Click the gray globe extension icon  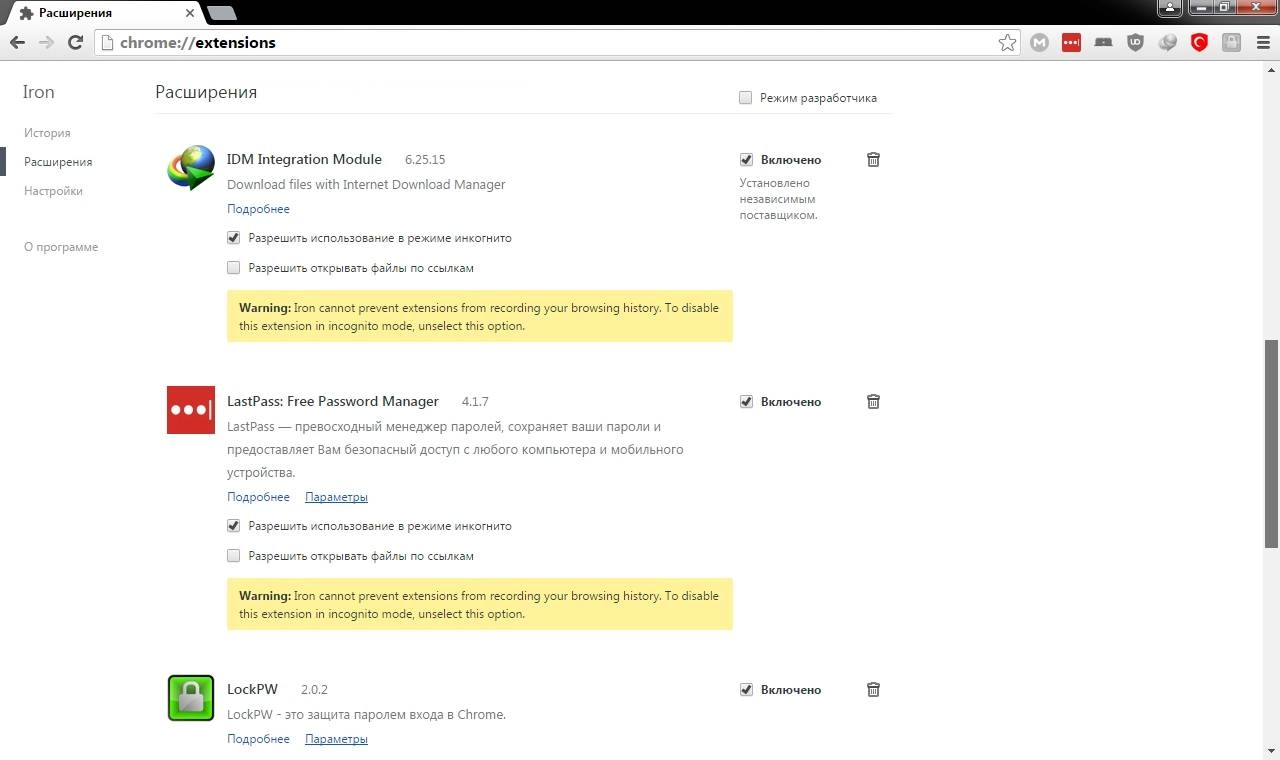(1167, 42)
